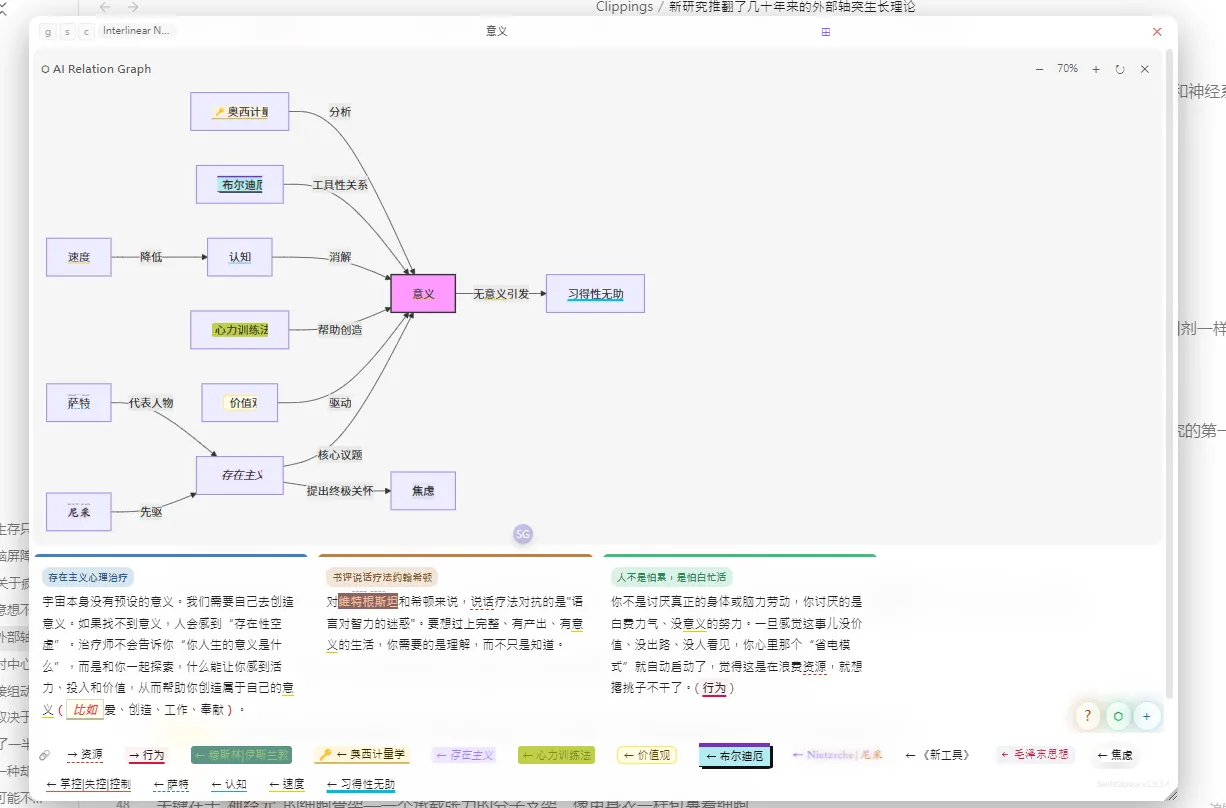Reset the graph view with the refresh icon
Screen dimensions: 1226x808
pyautogui.click(x=1120, y=69)
